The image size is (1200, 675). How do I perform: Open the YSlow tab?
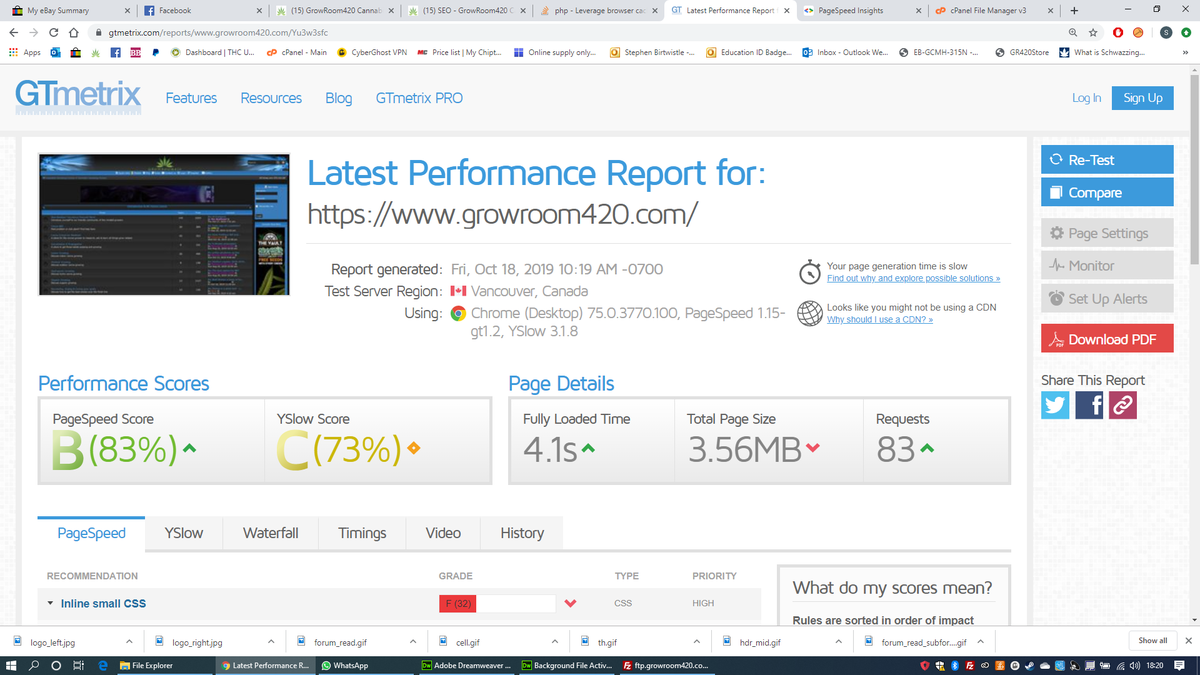(x=183, y=533)
